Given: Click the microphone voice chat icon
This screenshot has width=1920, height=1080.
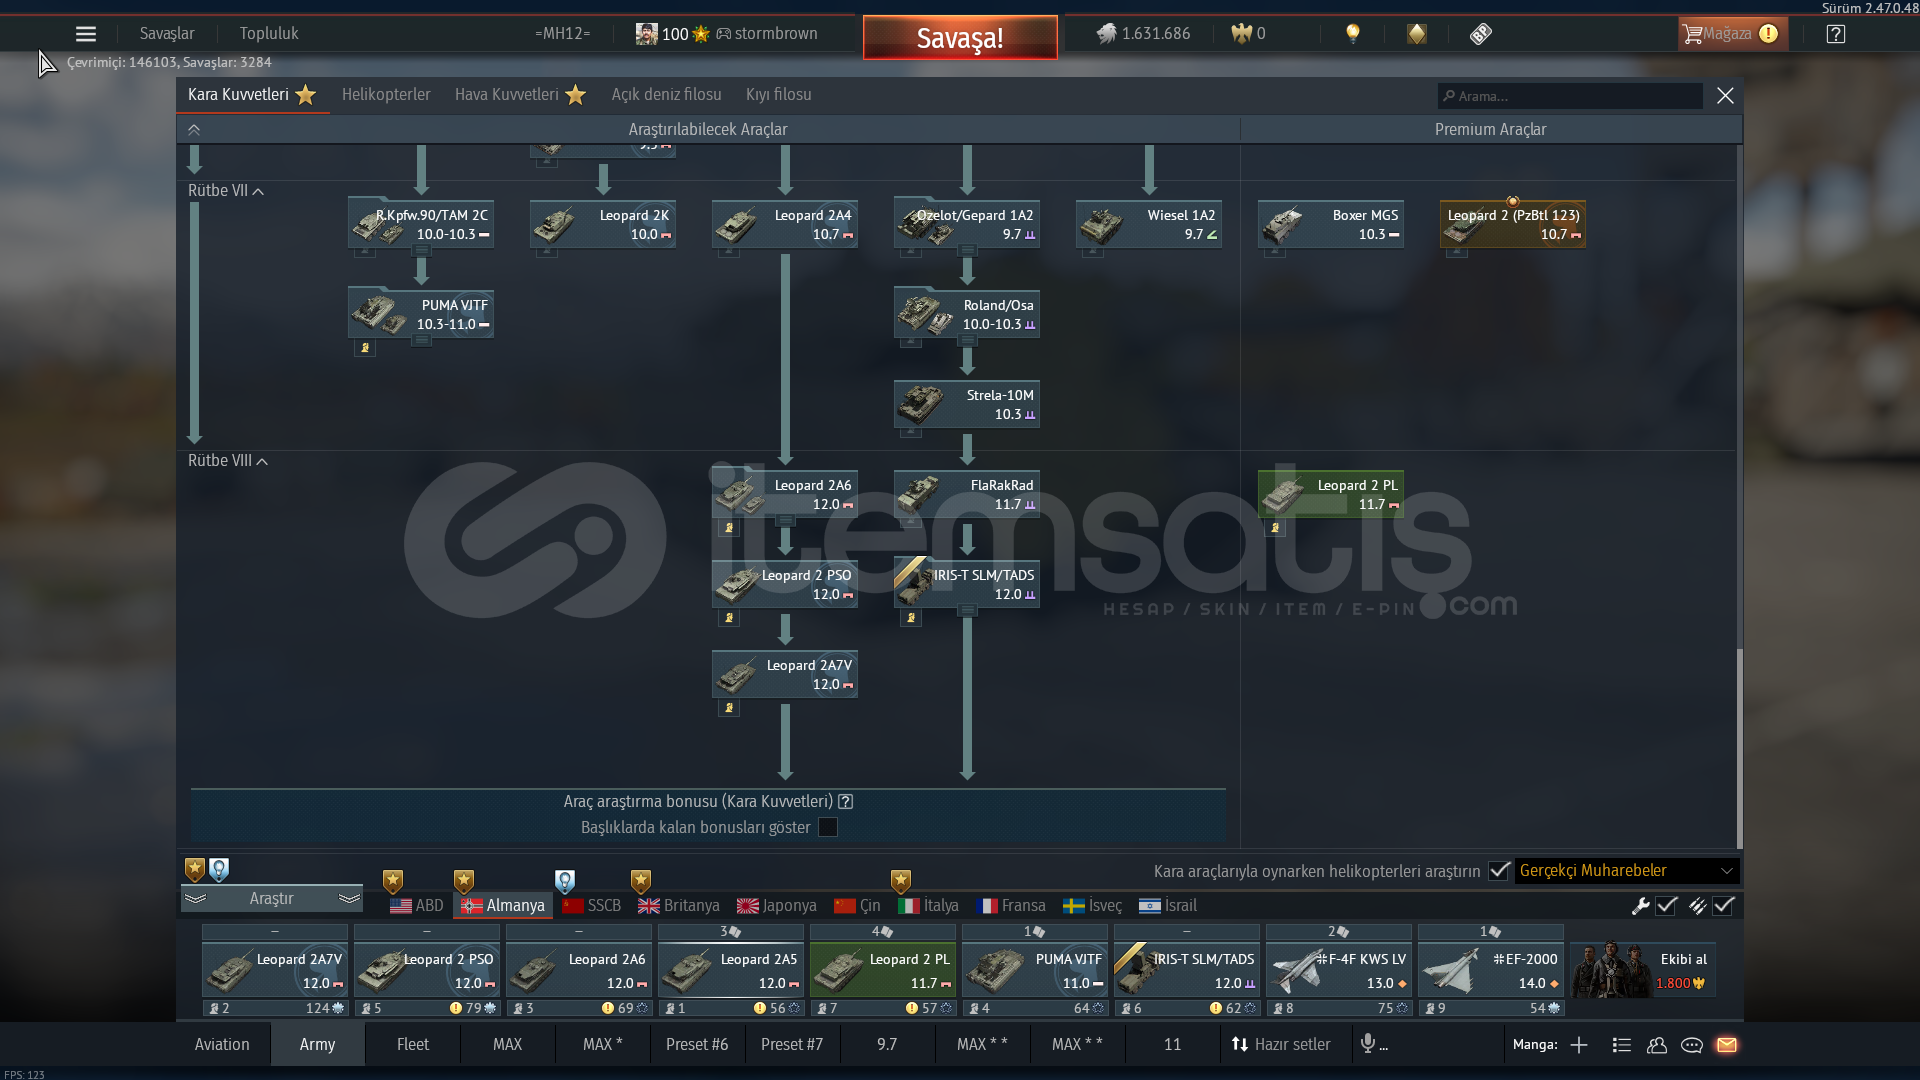Looking at the screenshot, I should [1368, 1044].
